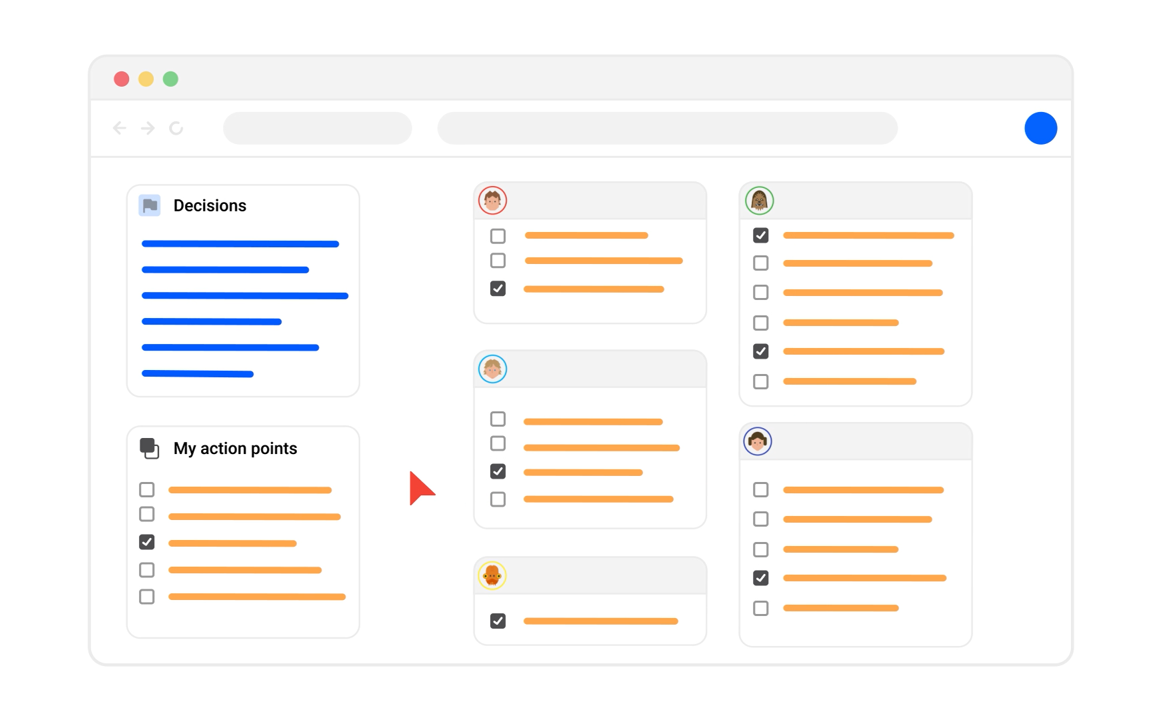Image resolution: width=1157 pixels, height=720 pixels.
Task: Click the My action points icon
Action: (x=149, y=448)
